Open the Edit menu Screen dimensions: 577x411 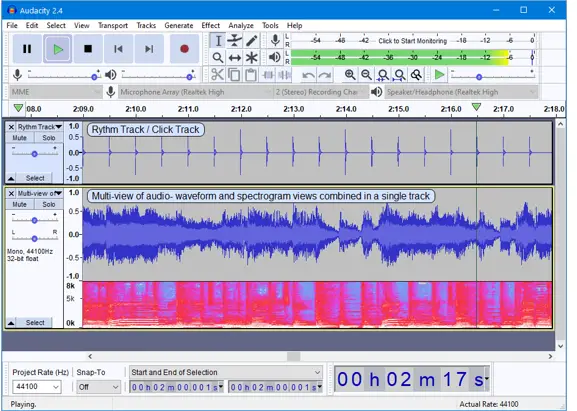tap(32, 25)
